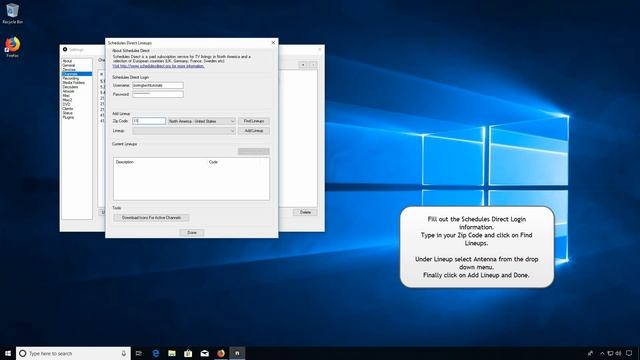
Task: Select Plugins in the Settings list
Action: point(68,118)
